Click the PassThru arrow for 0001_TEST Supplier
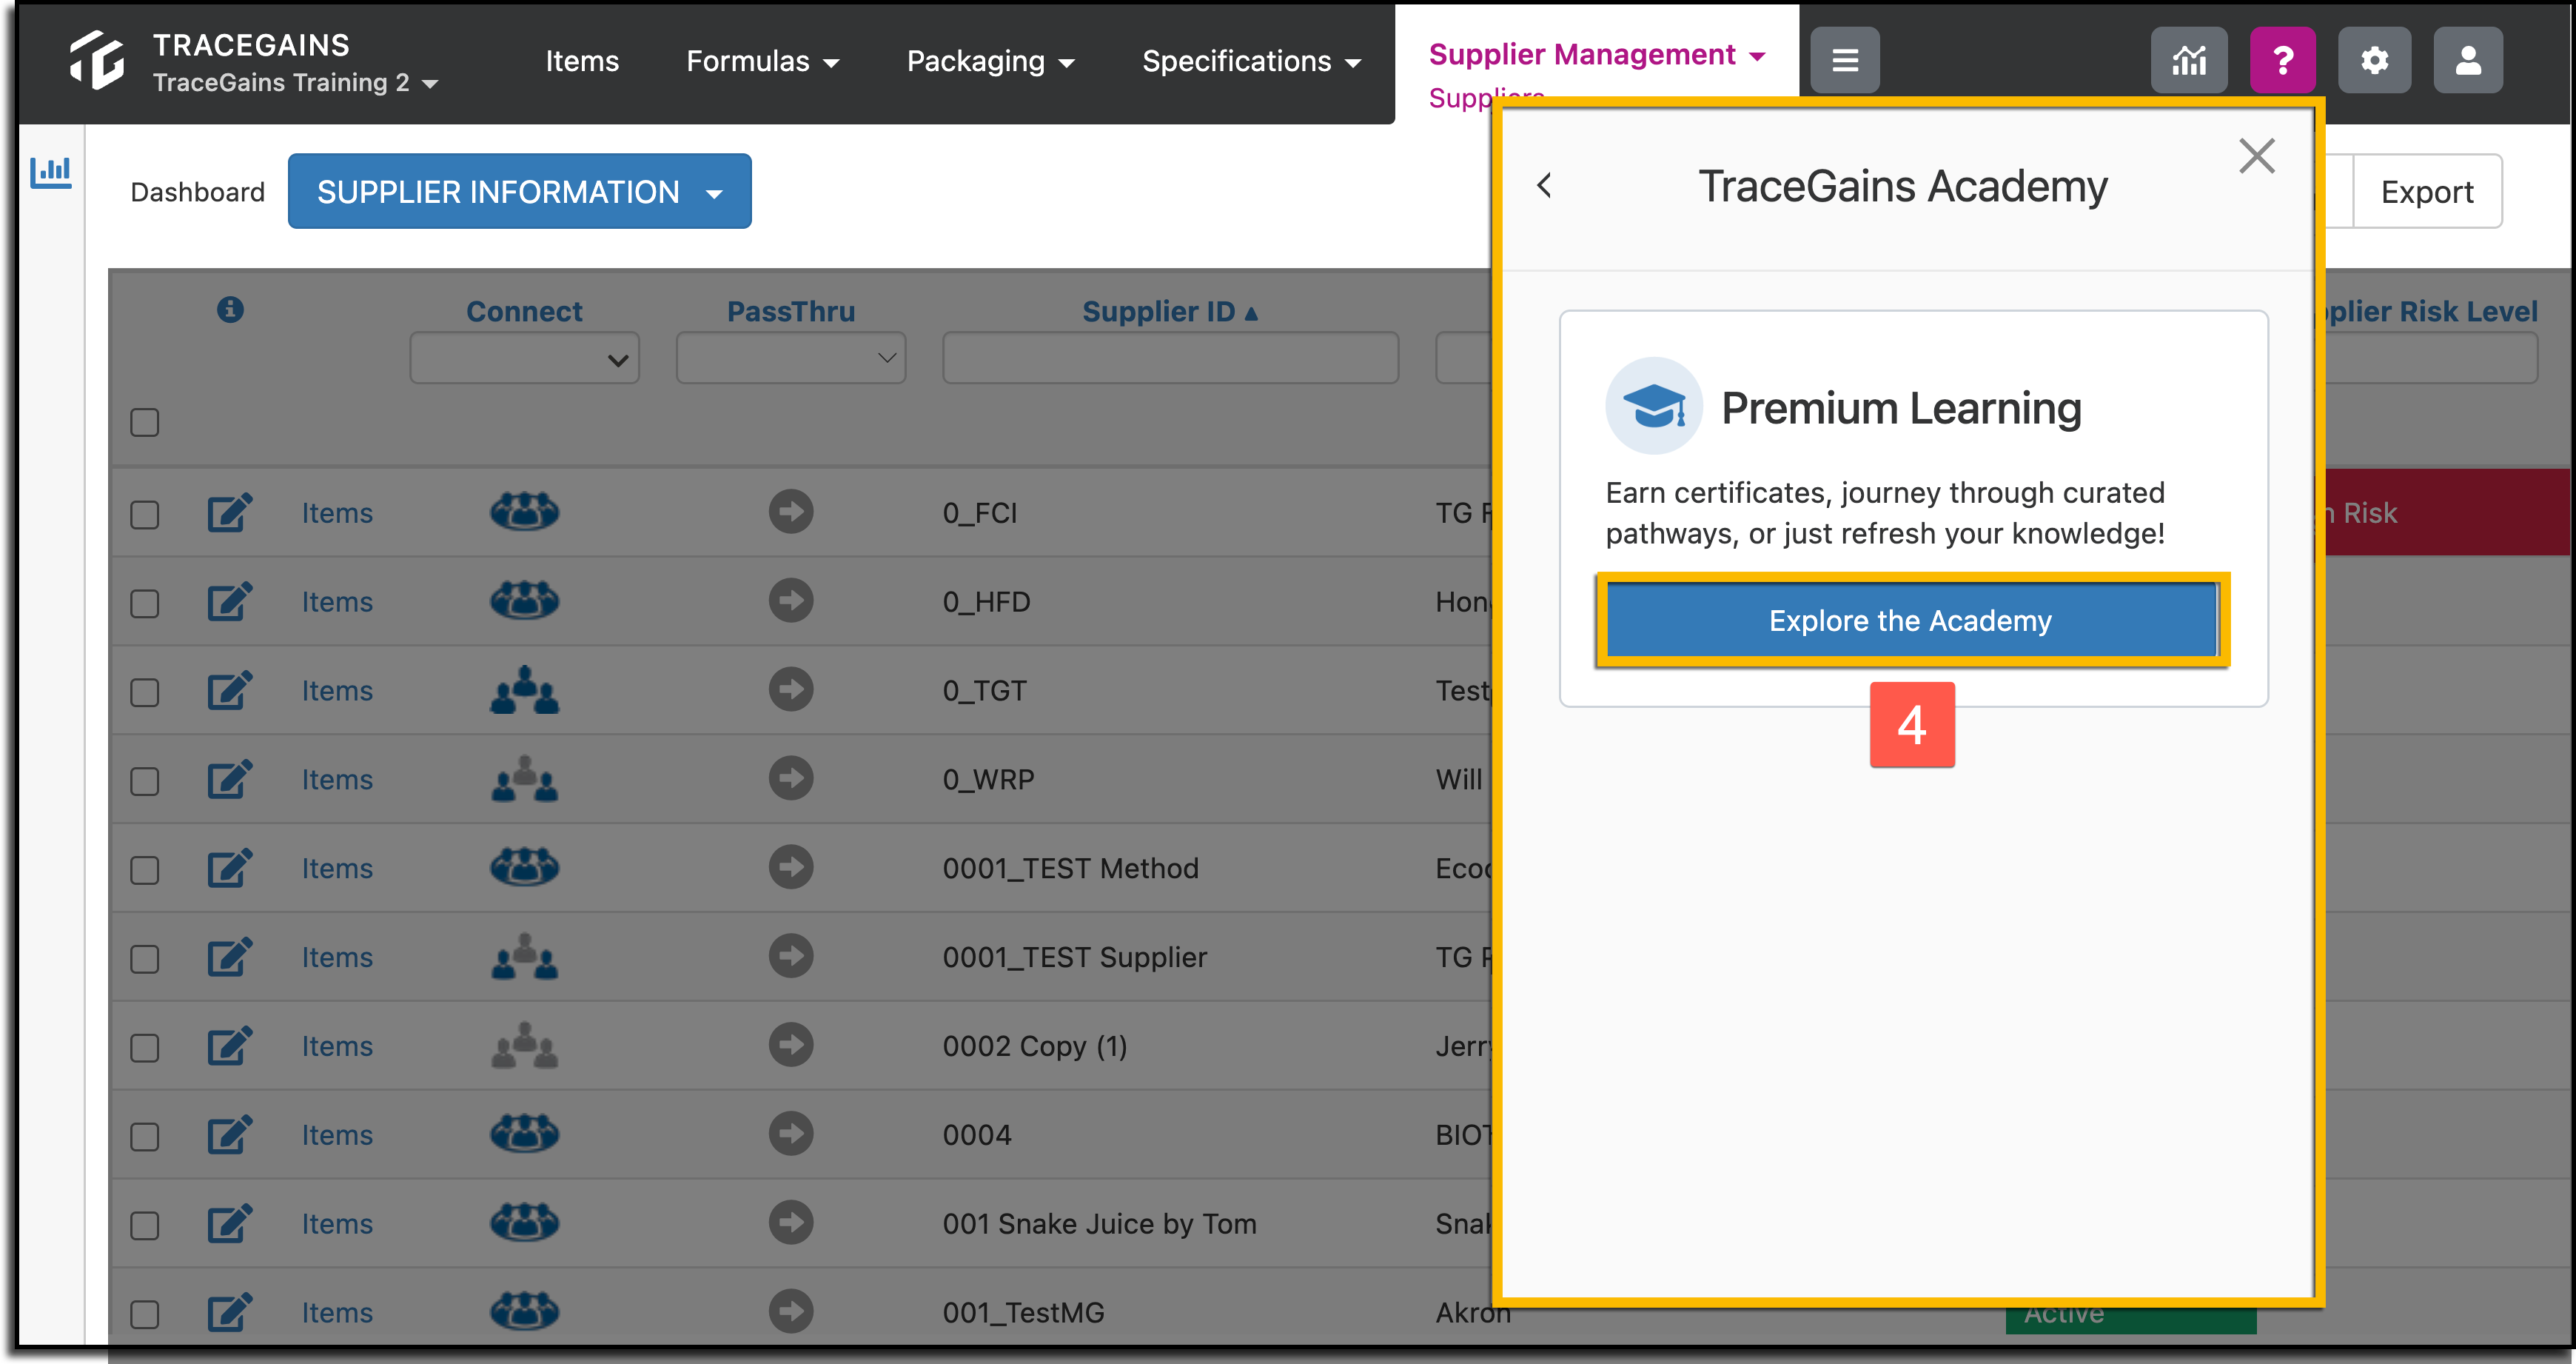The width and height of the screenshot is (2576, 1364). click(x=790, y=956)
